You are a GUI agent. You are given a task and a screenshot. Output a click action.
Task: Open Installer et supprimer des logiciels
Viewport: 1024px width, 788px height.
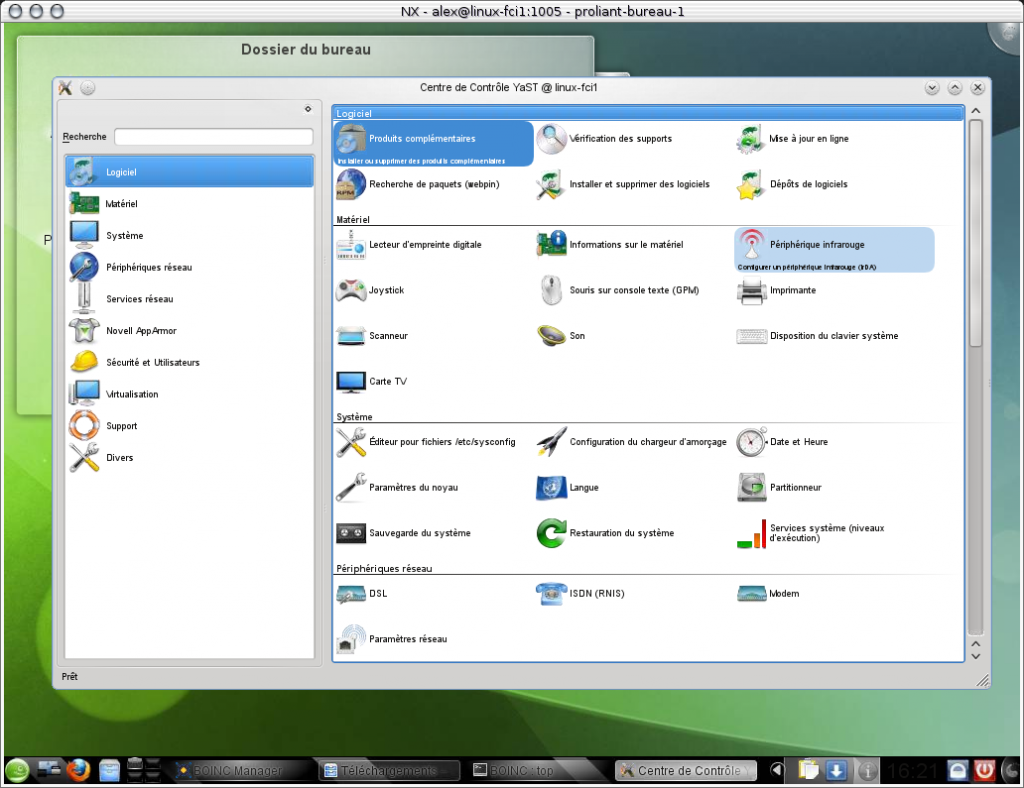[x=551, y=184]
